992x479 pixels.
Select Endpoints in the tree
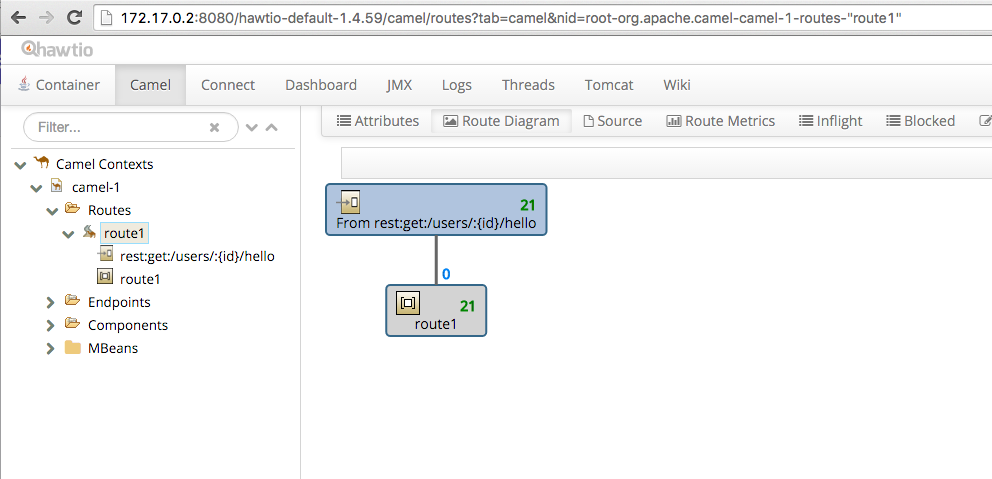click(119, 302)
